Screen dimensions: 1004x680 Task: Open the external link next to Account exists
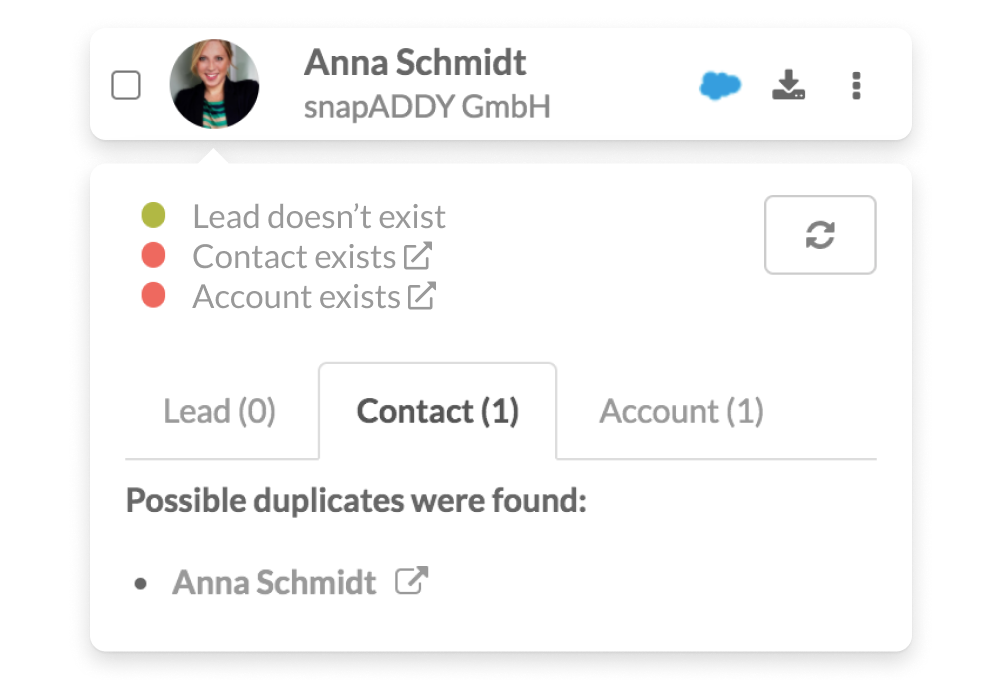[425, 296]
